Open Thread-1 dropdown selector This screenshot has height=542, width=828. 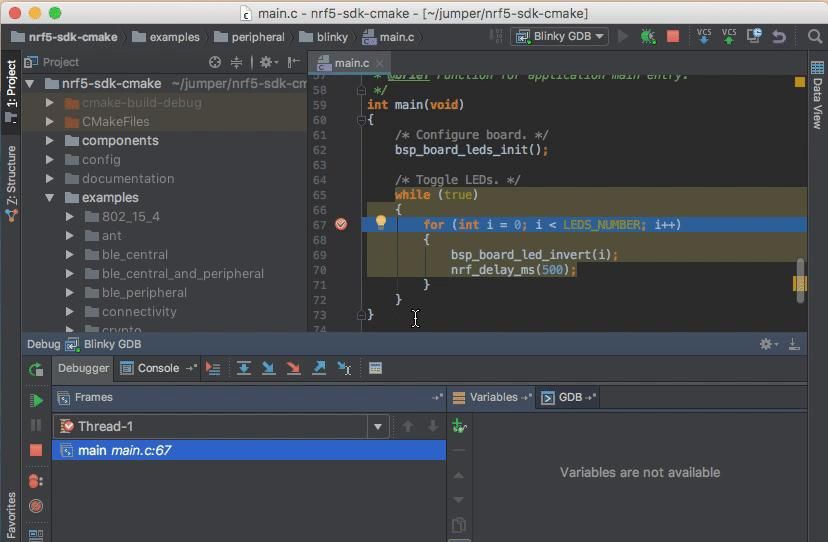(x=378, y=426)
